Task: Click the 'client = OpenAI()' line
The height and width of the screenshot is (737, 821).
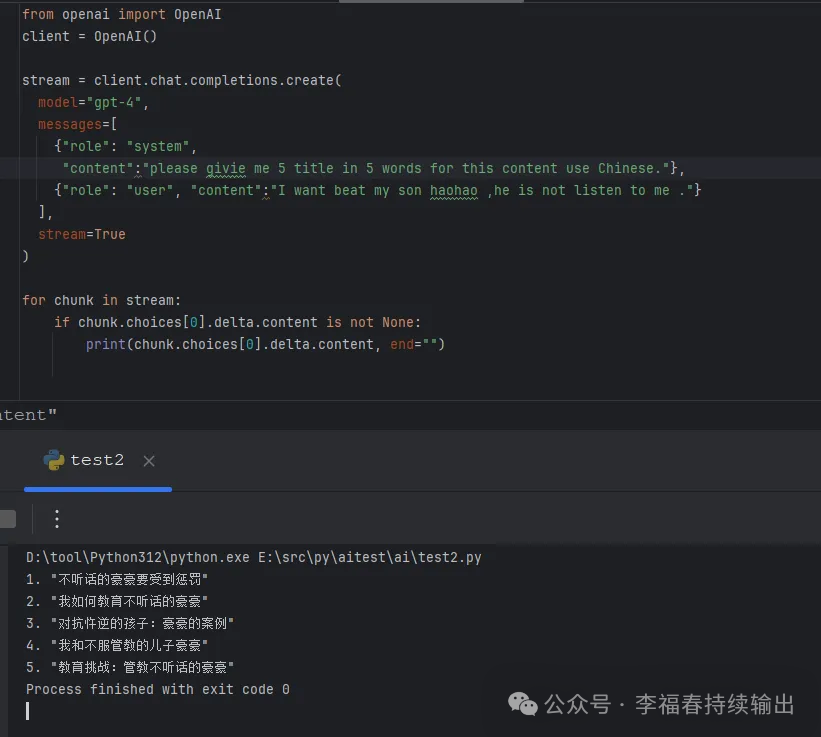Action: pyautogui.click(x=90, y=37)
